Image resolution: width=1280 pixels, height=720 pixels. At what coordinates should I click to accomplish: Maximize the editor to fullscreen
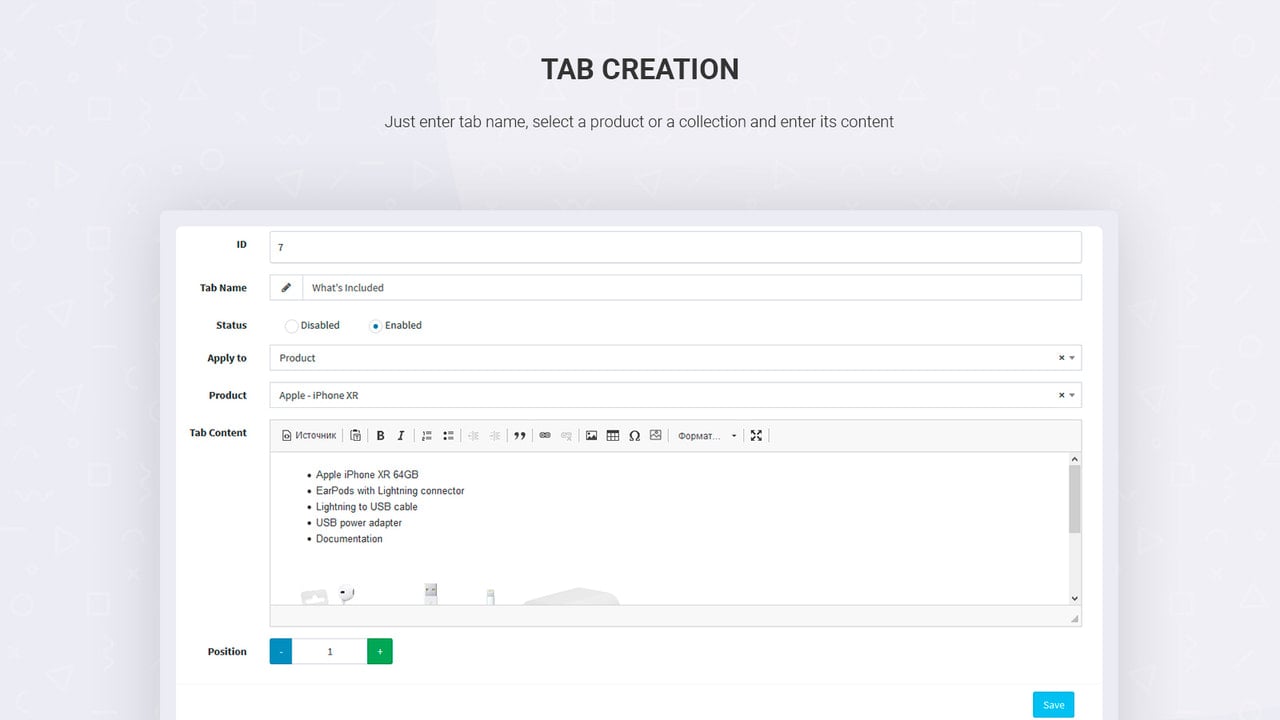(x=756, y=436)
